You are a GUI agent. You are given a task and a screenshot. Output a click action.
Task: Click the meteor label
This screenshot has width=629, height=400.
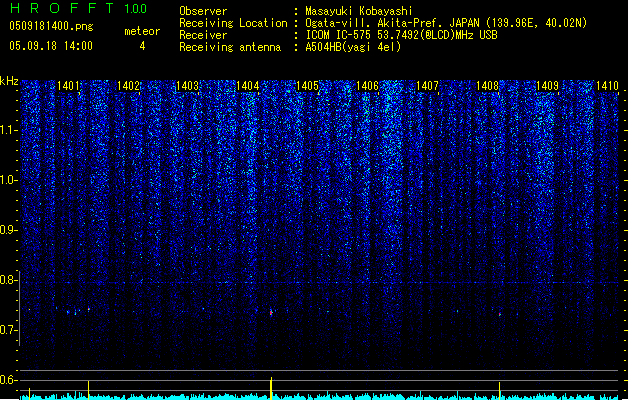point(142,31)
